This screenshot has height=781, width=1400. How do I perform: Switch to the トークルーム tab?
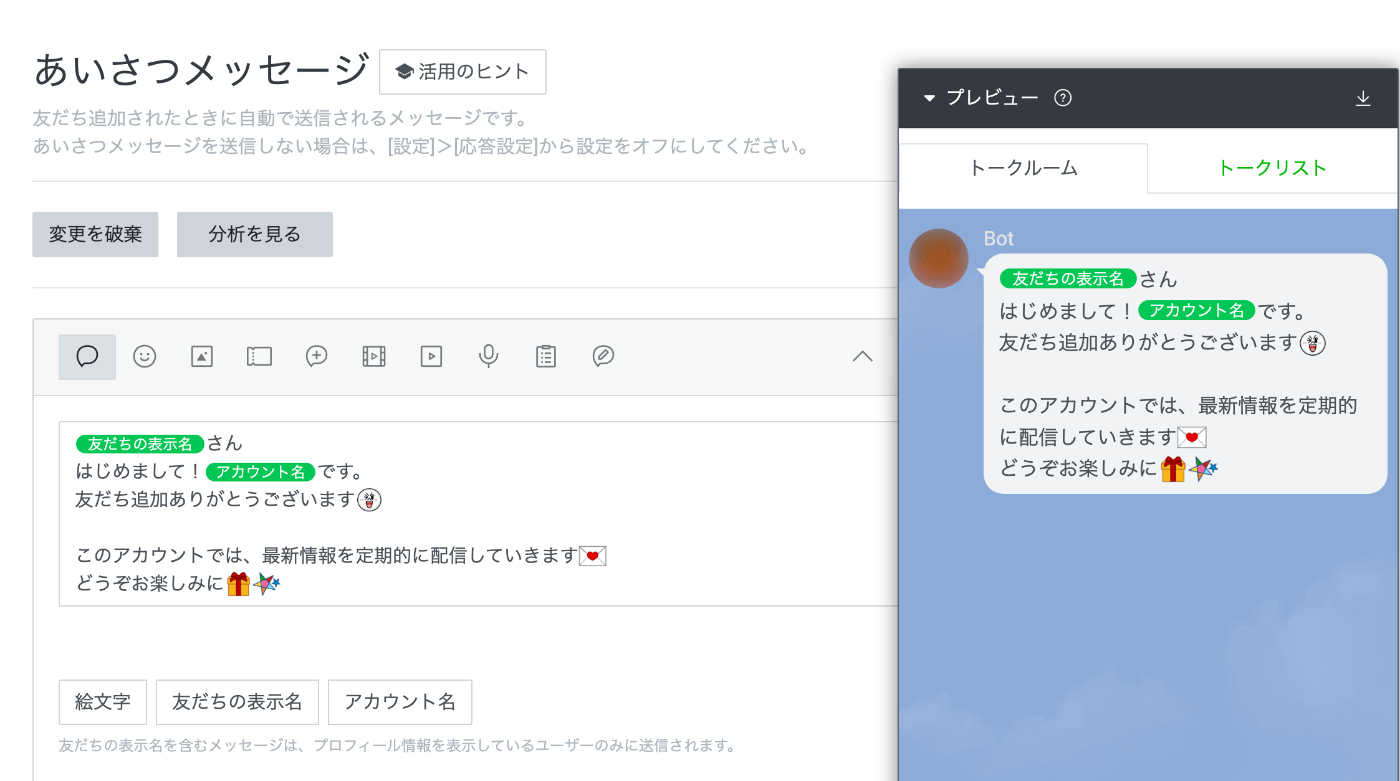click(x=1023, y=168)
